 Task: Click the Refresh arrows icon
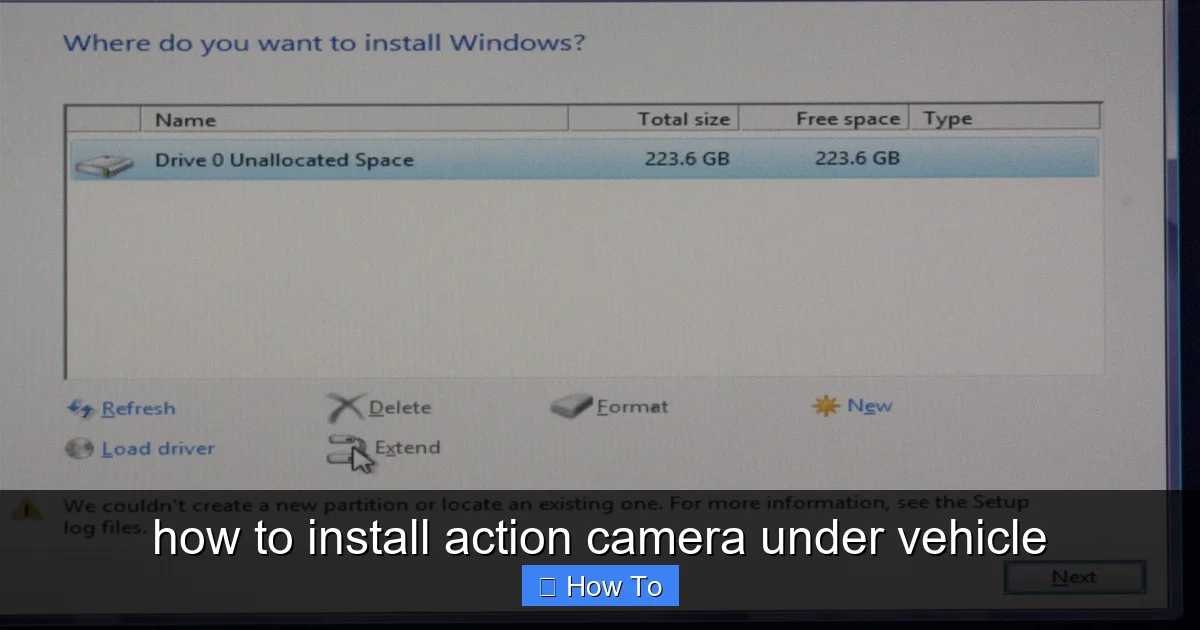click(x=80, y=408)
